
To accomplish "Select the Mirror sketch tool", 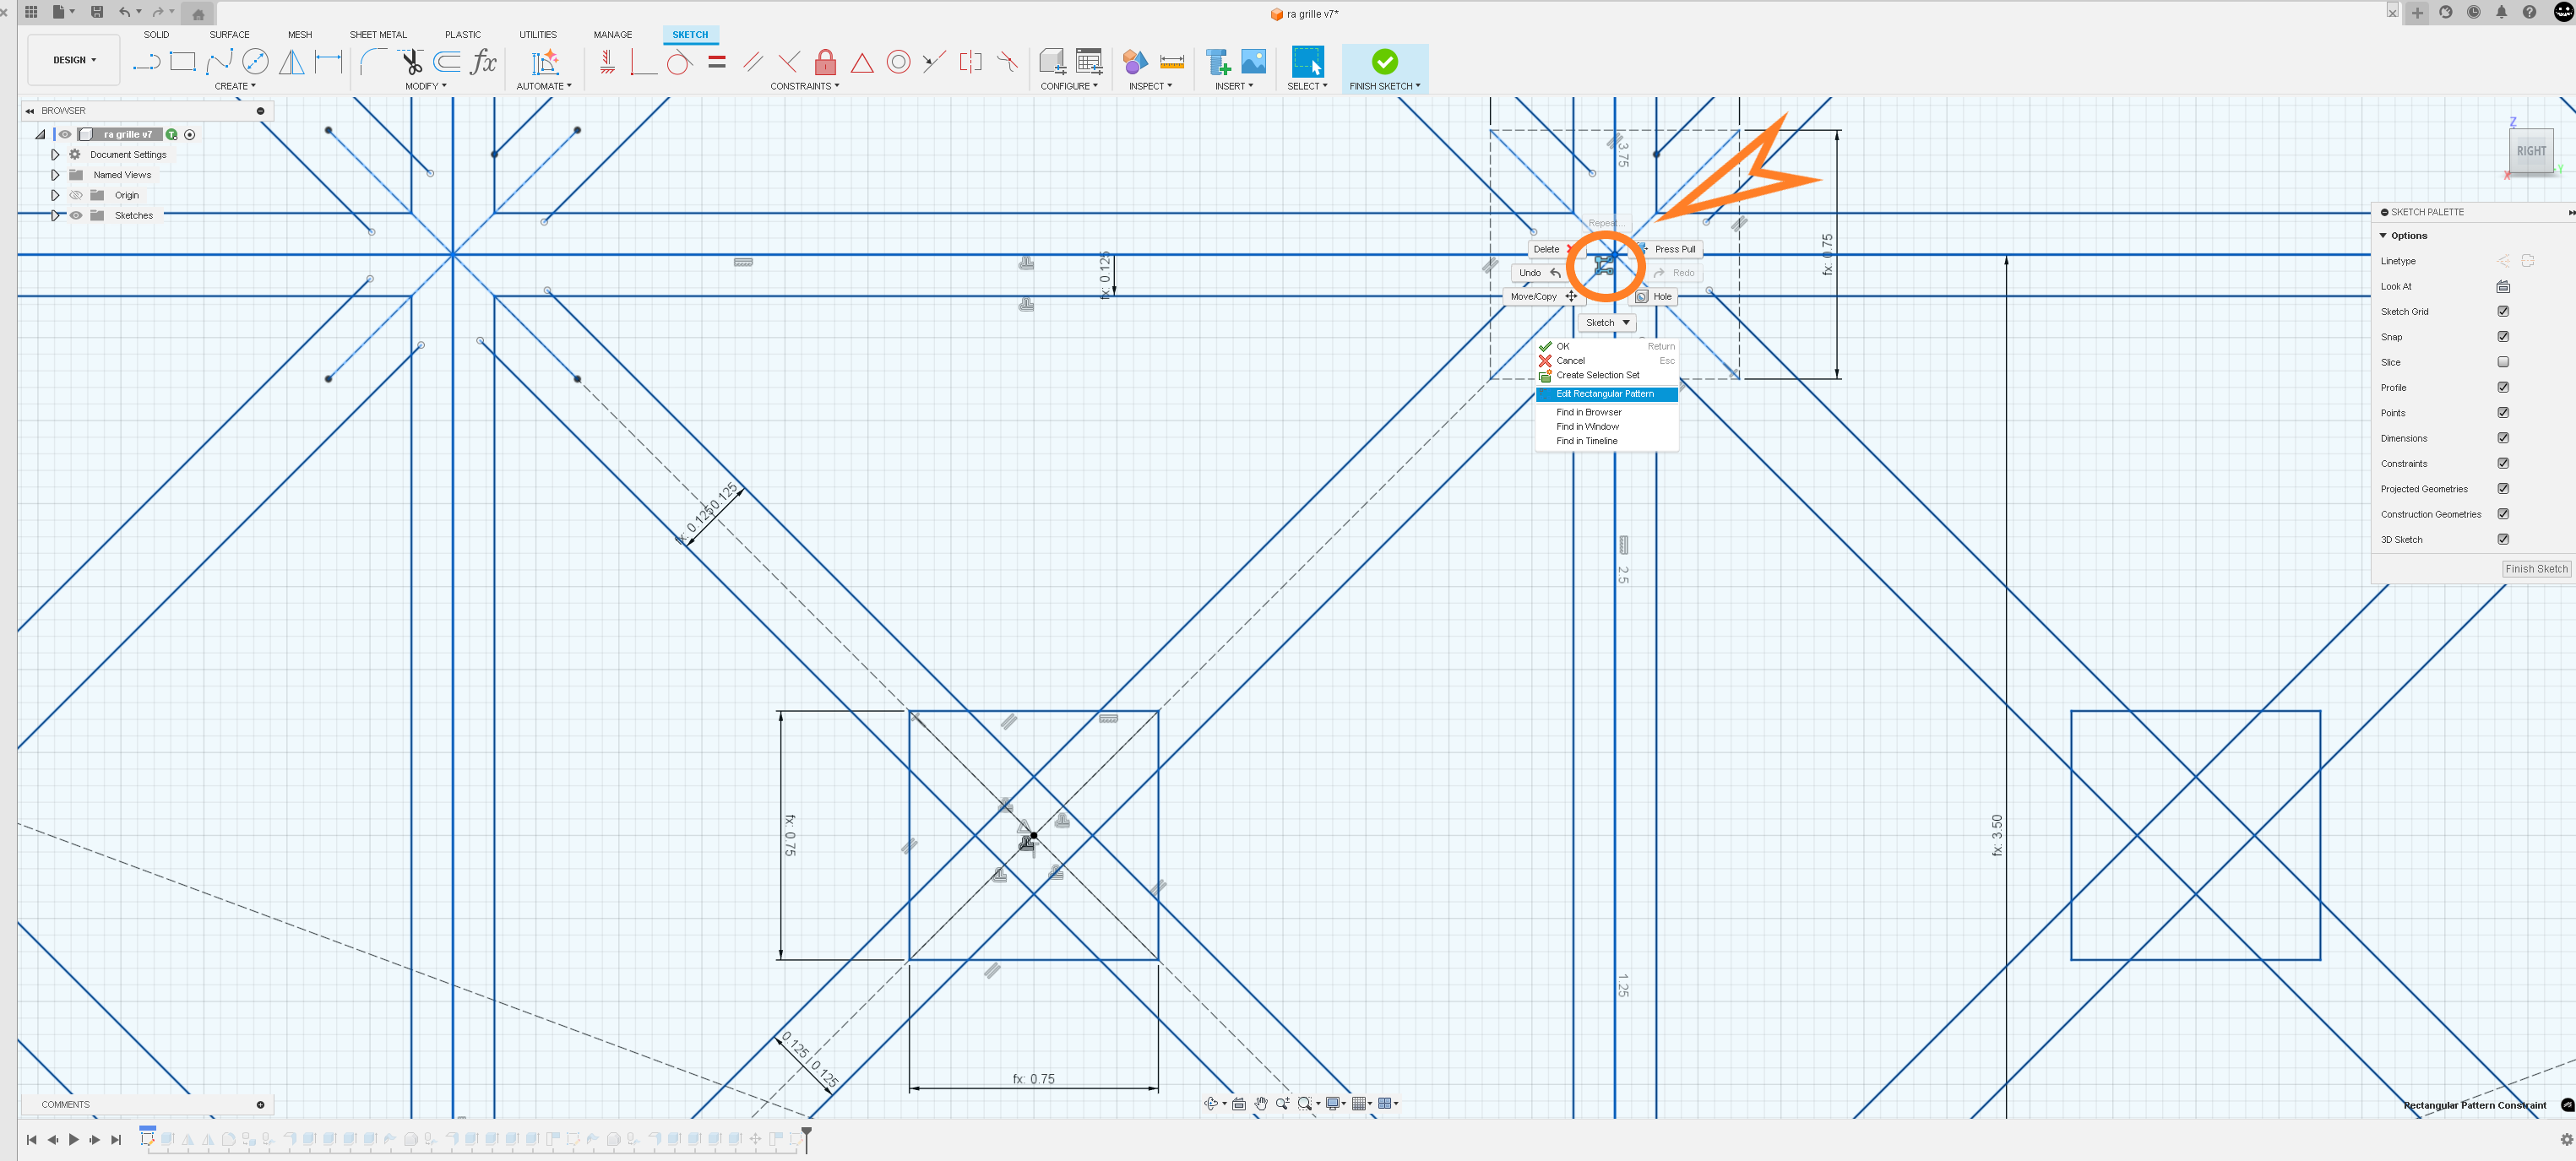I will coord(292,62).
